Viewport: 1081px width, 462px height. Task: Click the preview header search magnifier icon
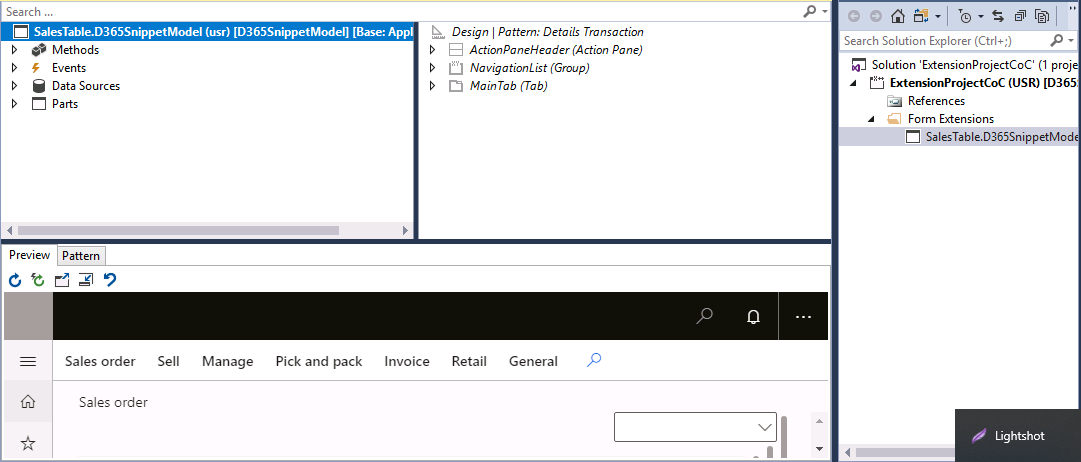coord(704,316)
